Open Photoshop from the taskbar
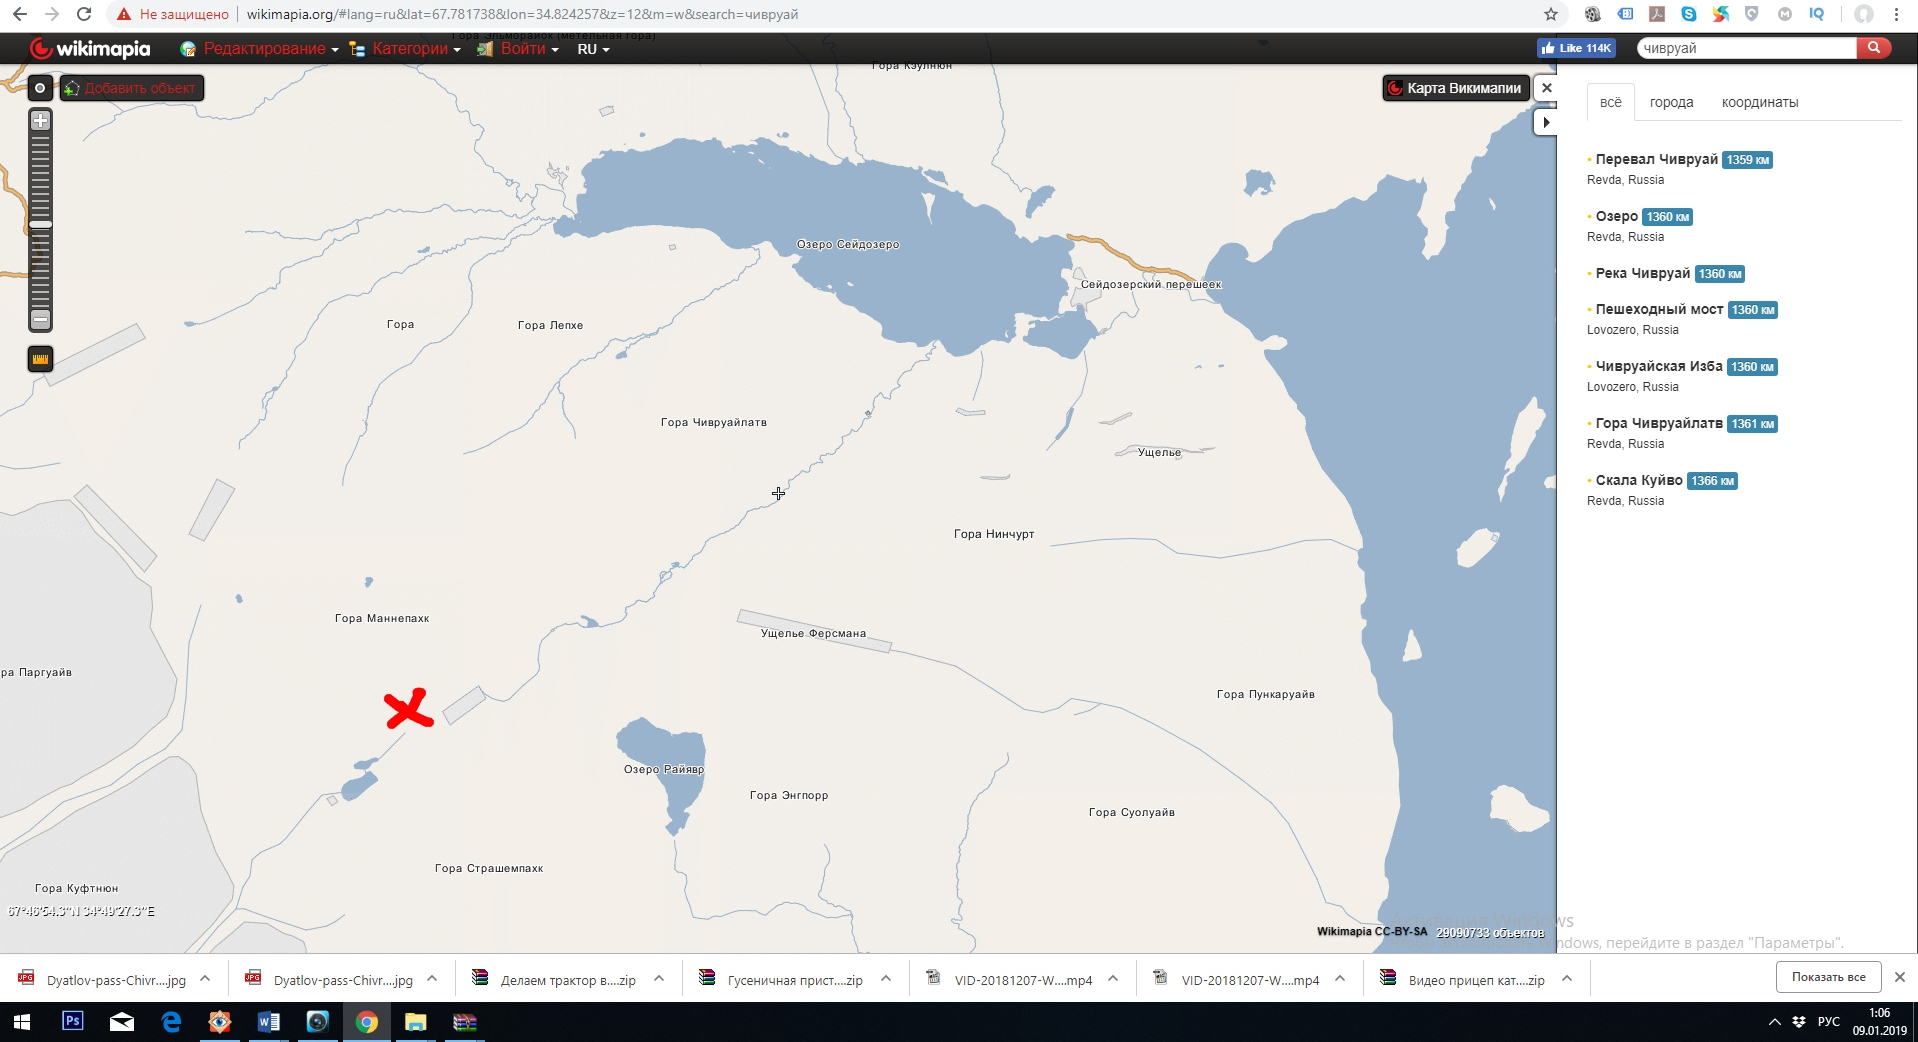1918x1042 pixels. pyautogui.click(x=73, y=1021)
